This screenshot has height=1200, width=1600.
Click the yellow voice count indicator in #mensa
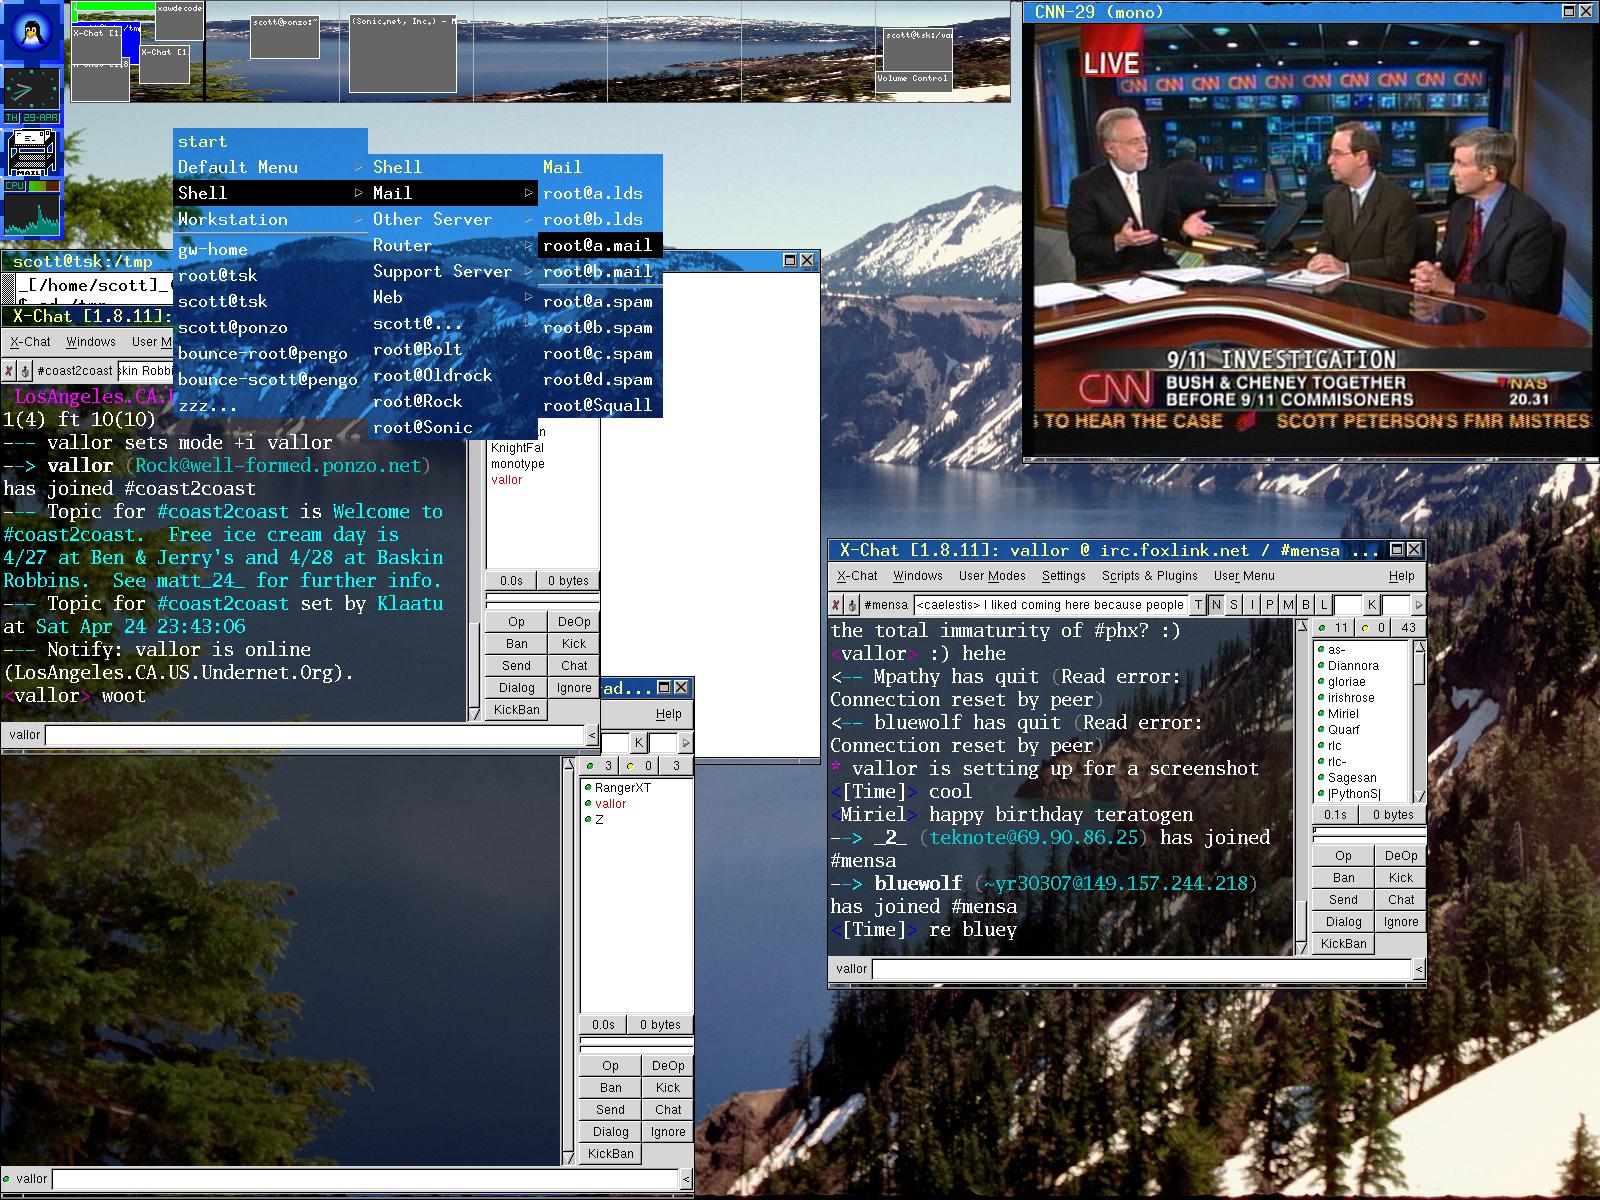pos(1373,628)
